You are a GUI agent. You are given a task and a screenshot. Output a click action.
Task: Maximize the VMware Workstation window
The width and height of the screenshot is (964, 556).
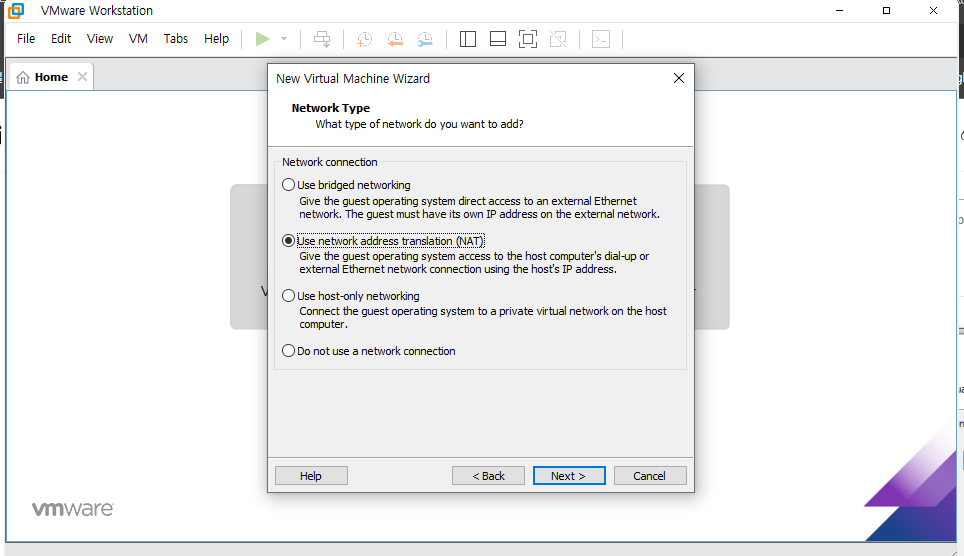[x=886, y=10]
